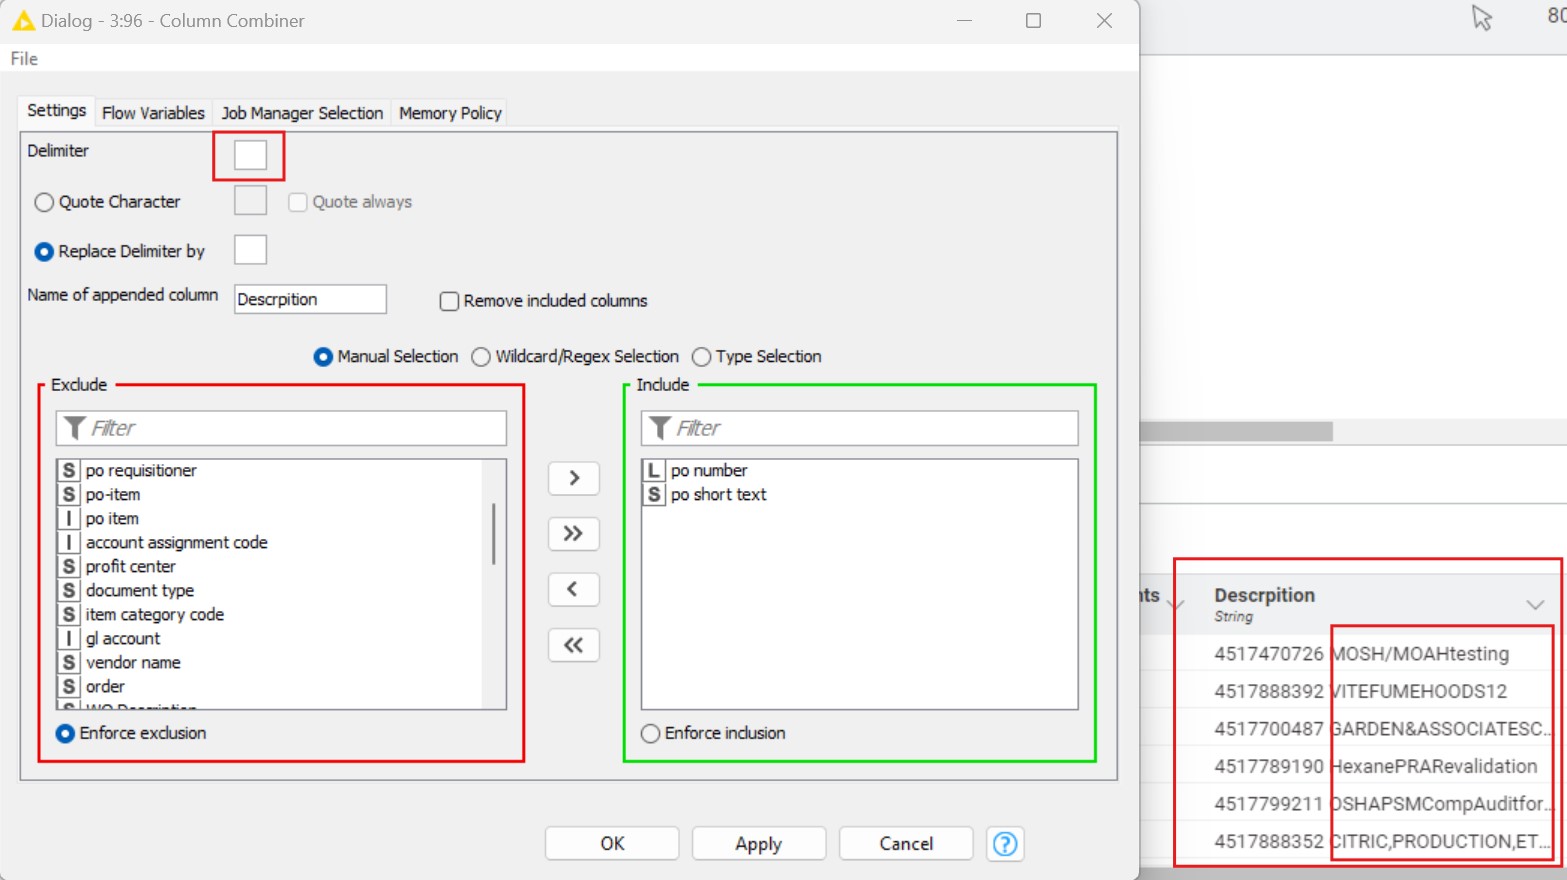Click the KNIME warning icon in title bar
This screenshot has height=880, width=1567.
(20, 20)
